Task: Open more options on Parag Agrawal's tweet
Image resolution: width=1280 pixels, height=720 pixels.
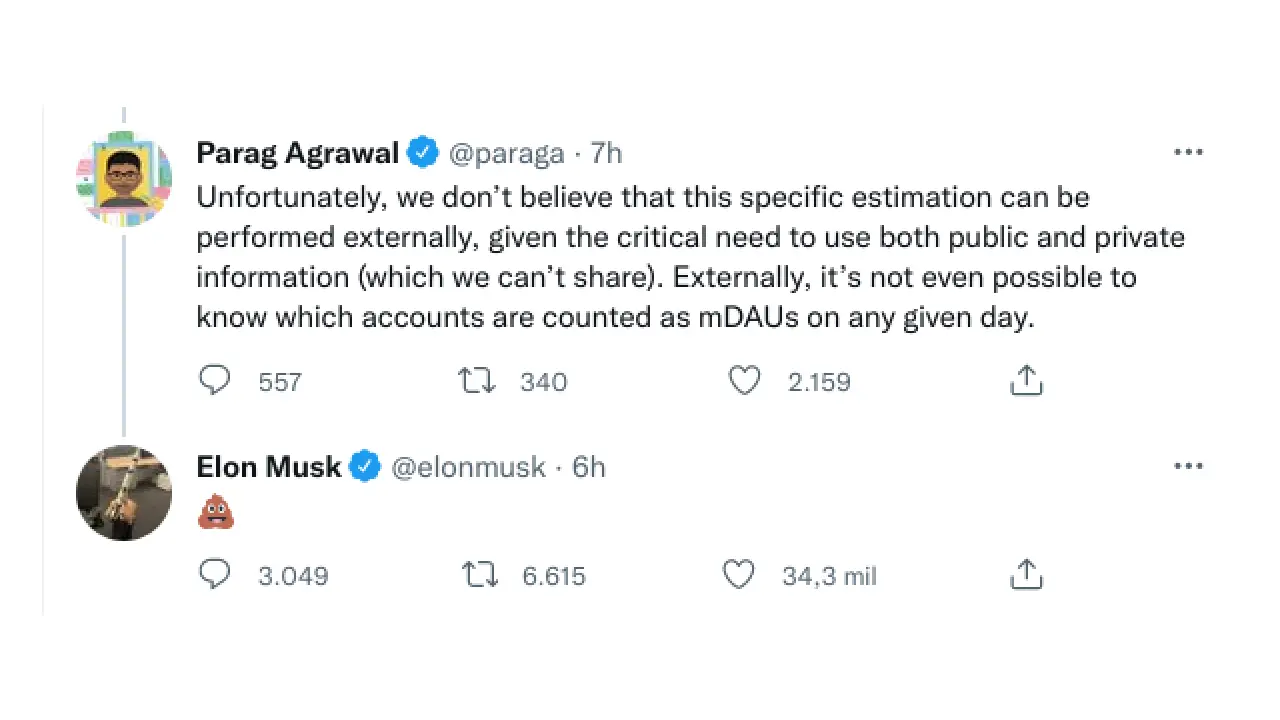Action: 1187,152
